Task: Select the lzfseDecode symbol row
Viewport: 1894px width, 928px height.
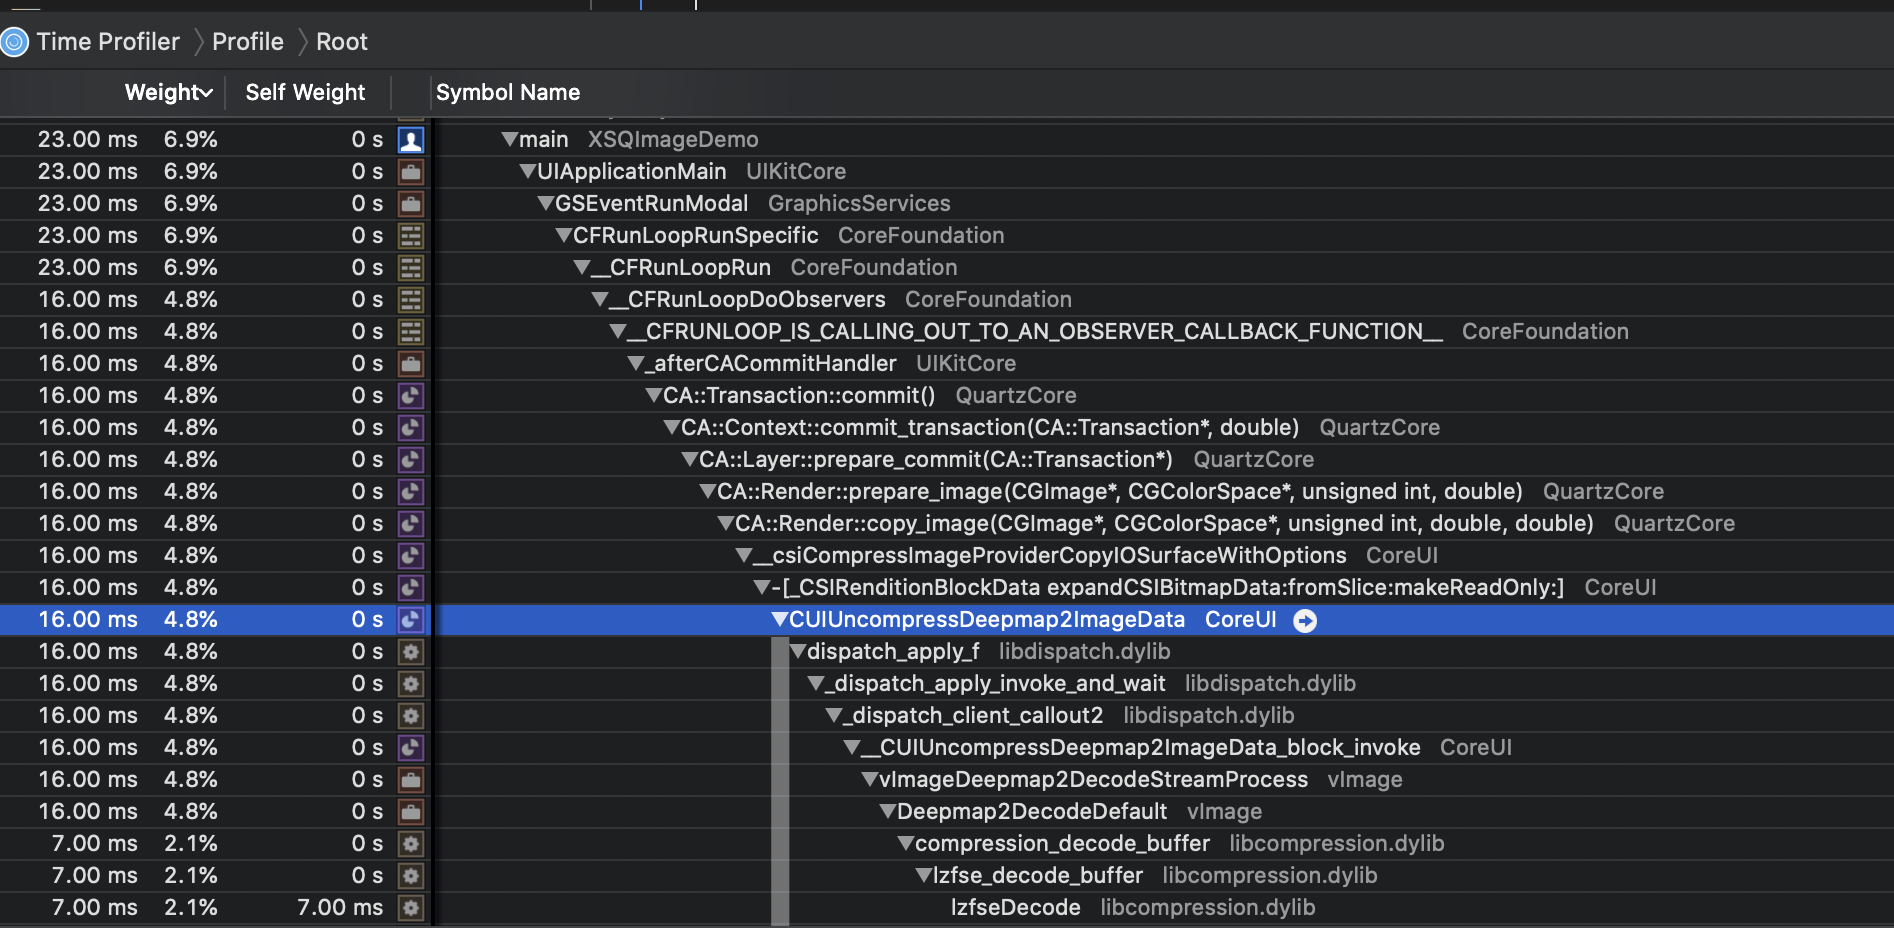Action: coord(947,908)
